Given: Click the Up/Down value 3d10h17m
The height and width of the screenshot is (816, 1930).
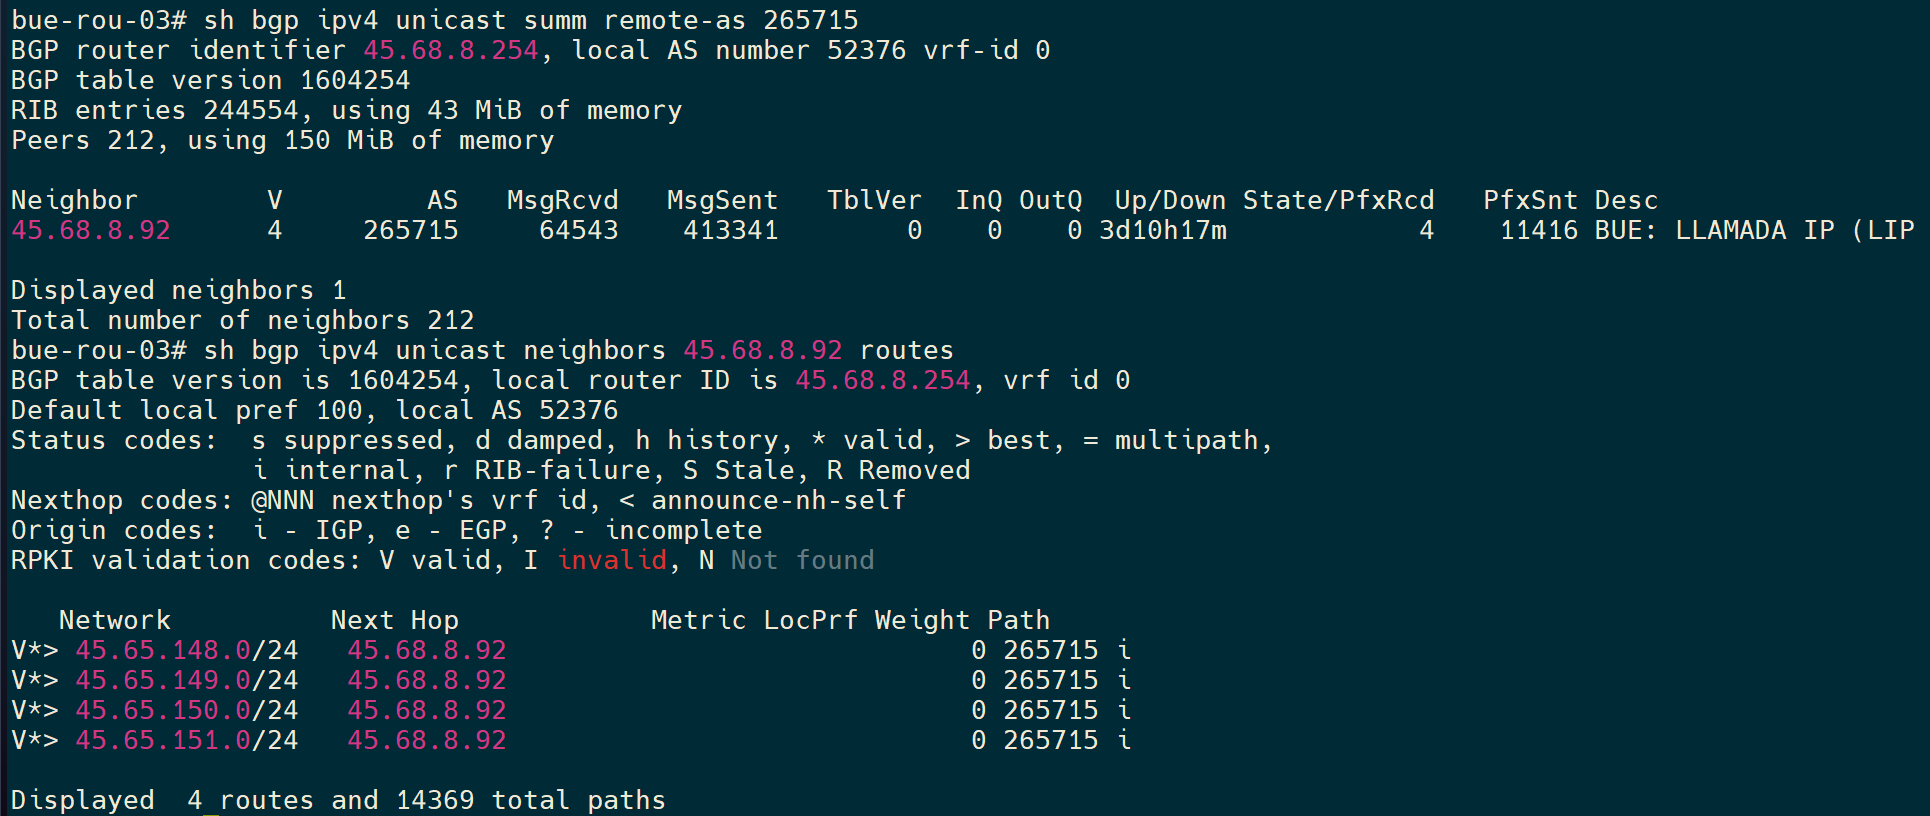Looking at the screenshot, I should tap(1163, 230).
